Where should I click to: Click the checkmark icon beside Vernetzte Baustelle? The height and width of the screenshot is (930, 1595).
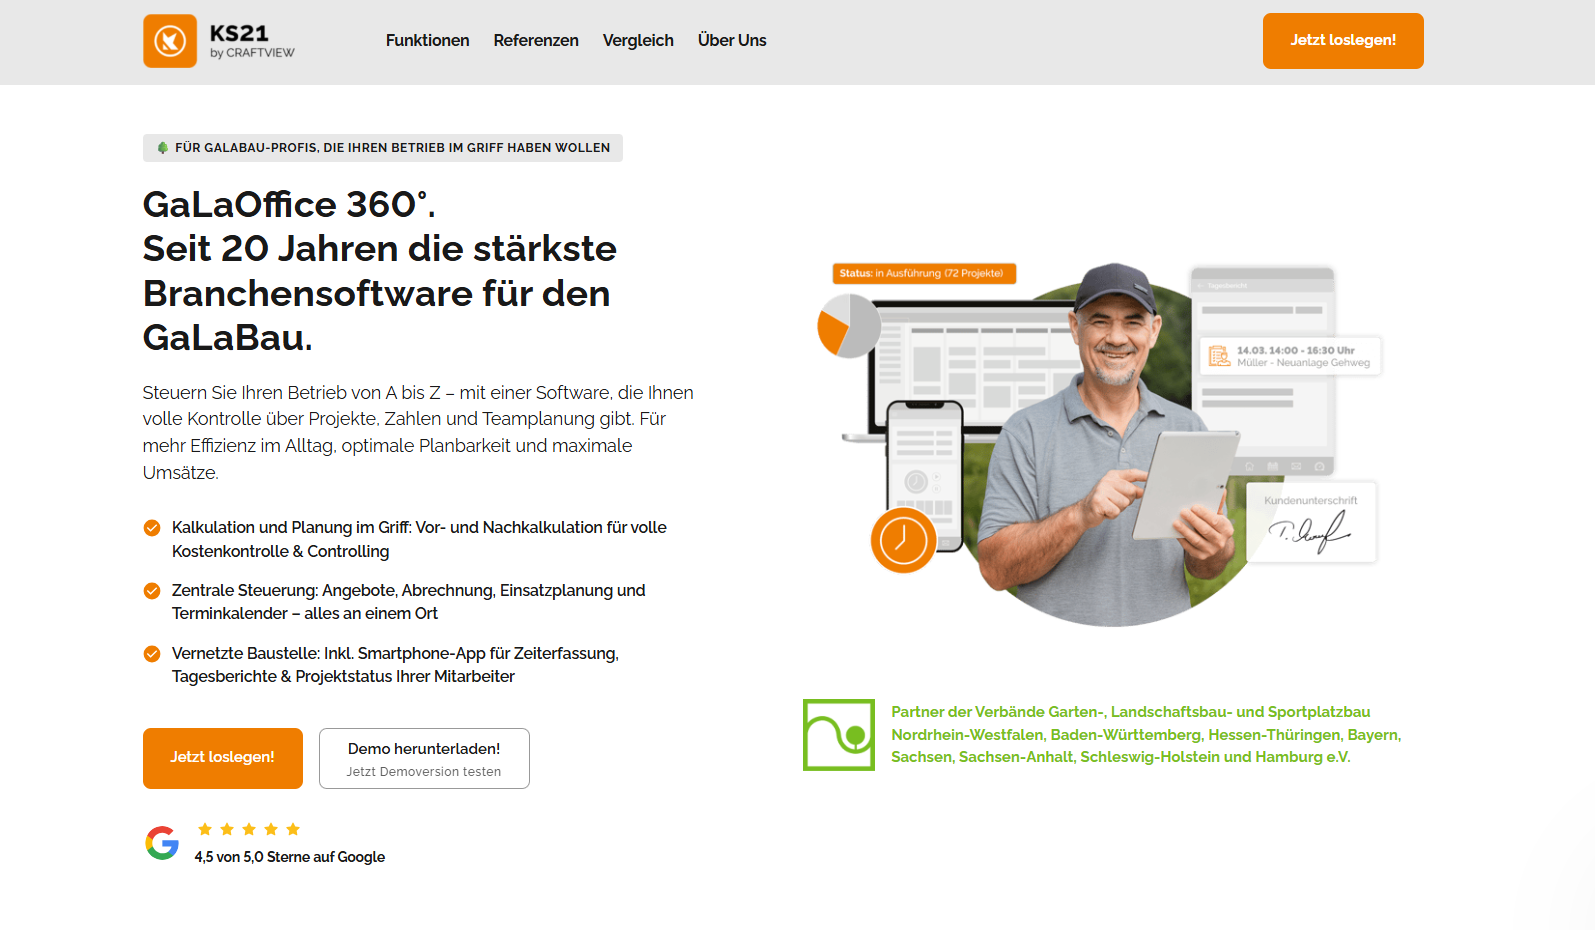click(152, 654)
